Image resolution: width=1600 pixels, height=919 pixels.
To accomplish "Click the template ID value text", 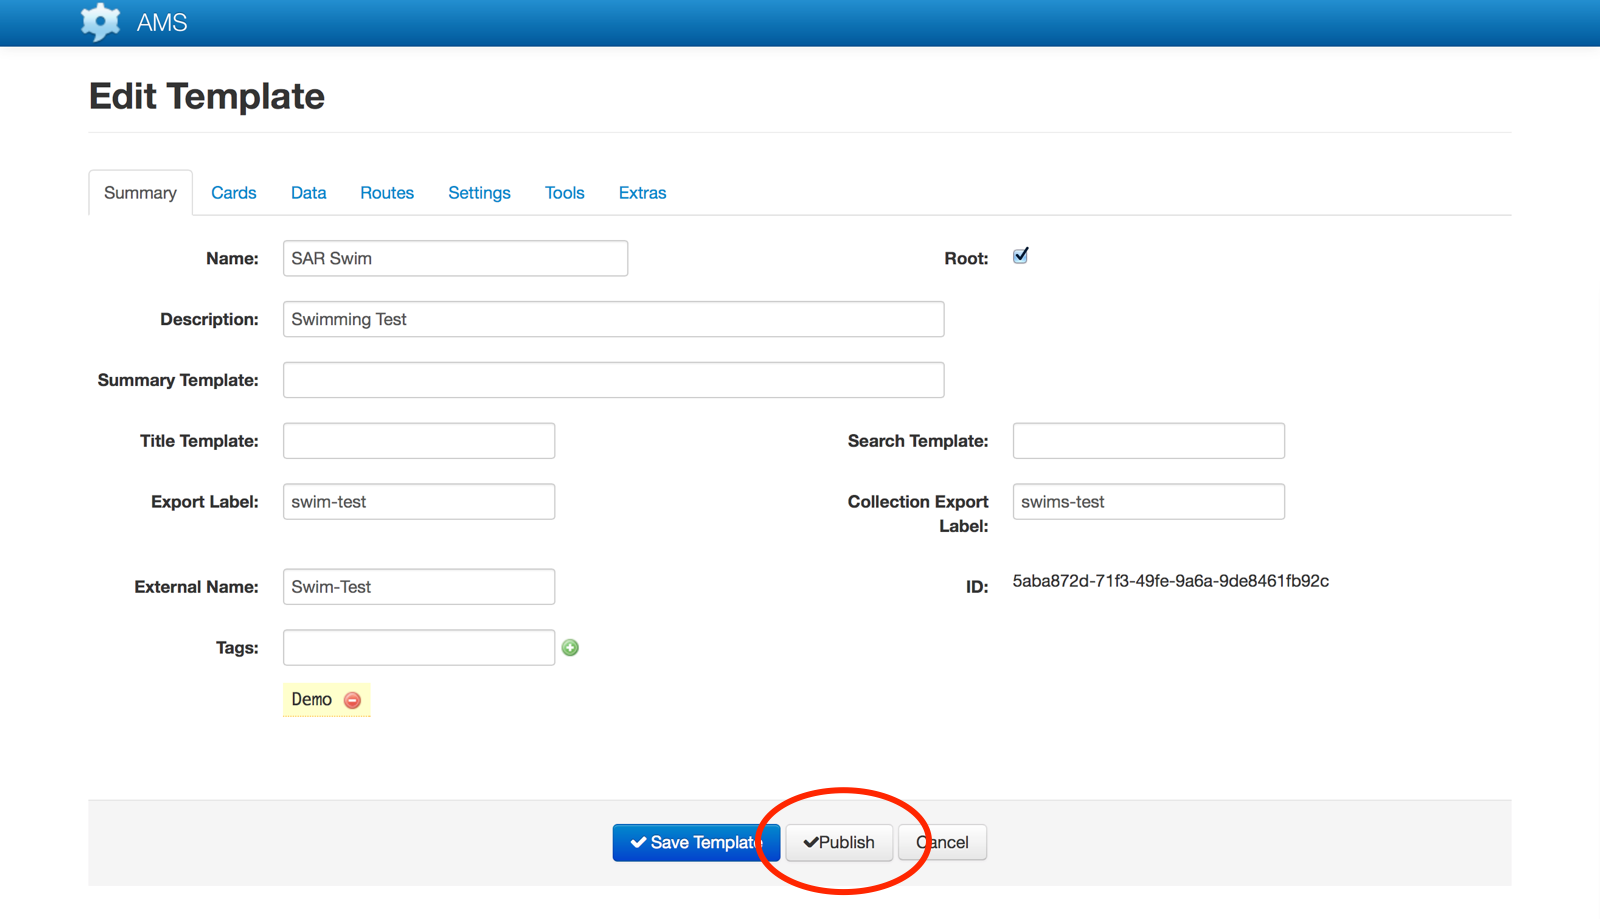I will [1170, 581].
